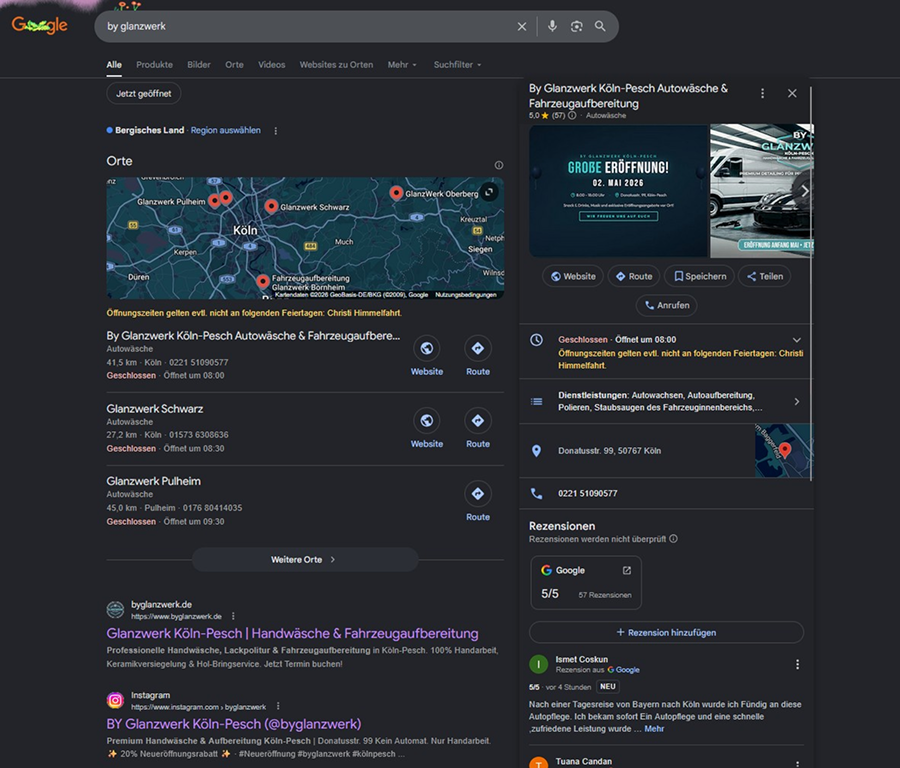
Task: Switch to the Orte tab
Action: (x=234, y=65)
